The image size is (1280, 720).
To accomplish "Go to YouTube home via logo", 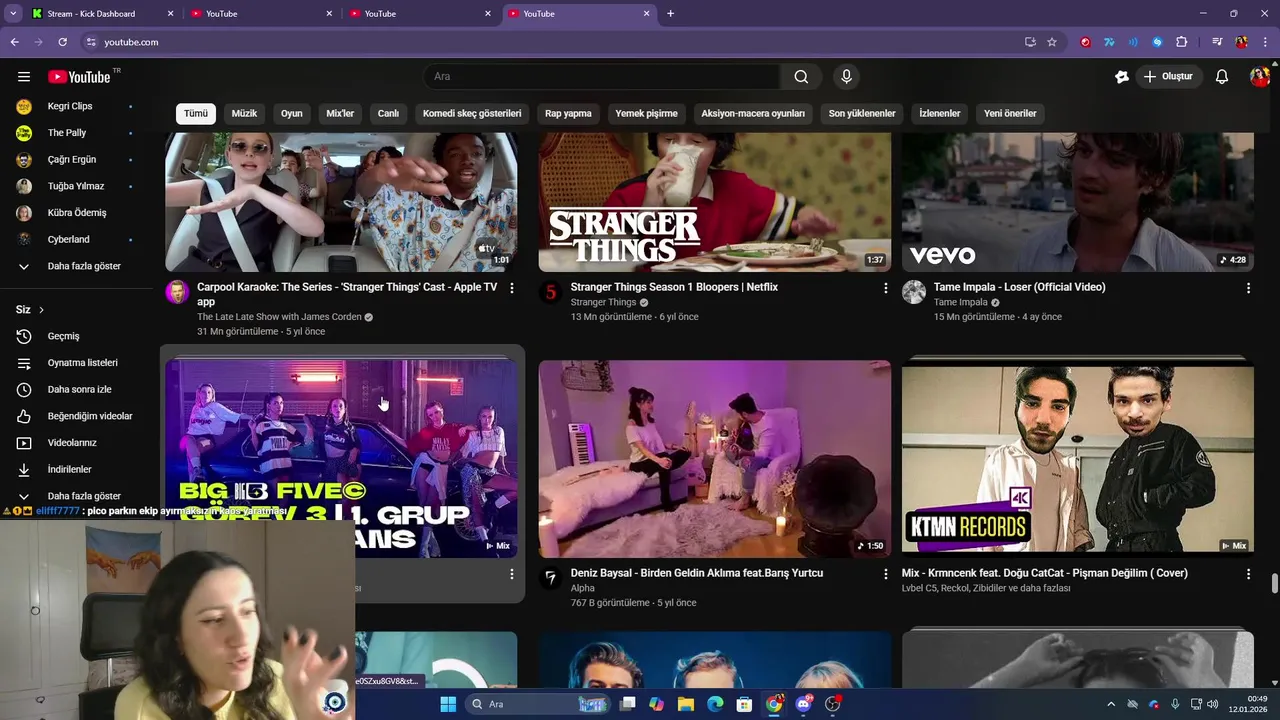I will click(x=79, y=77).
